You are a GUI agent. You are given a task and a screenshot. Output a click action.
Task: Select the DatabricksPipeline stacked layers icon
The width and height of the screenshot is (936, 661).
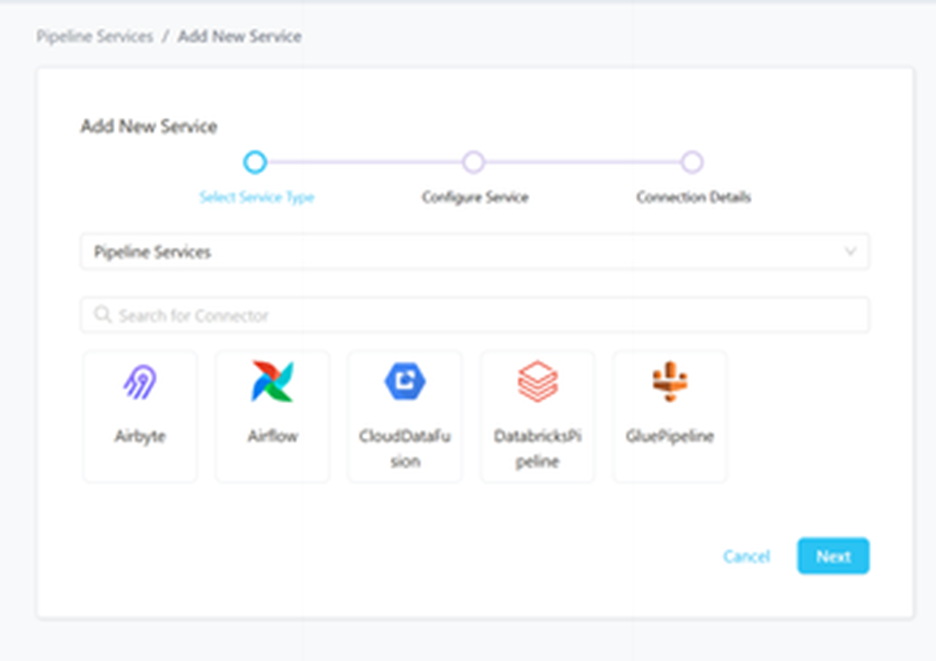pyautogui.click(x=537, y=382)
